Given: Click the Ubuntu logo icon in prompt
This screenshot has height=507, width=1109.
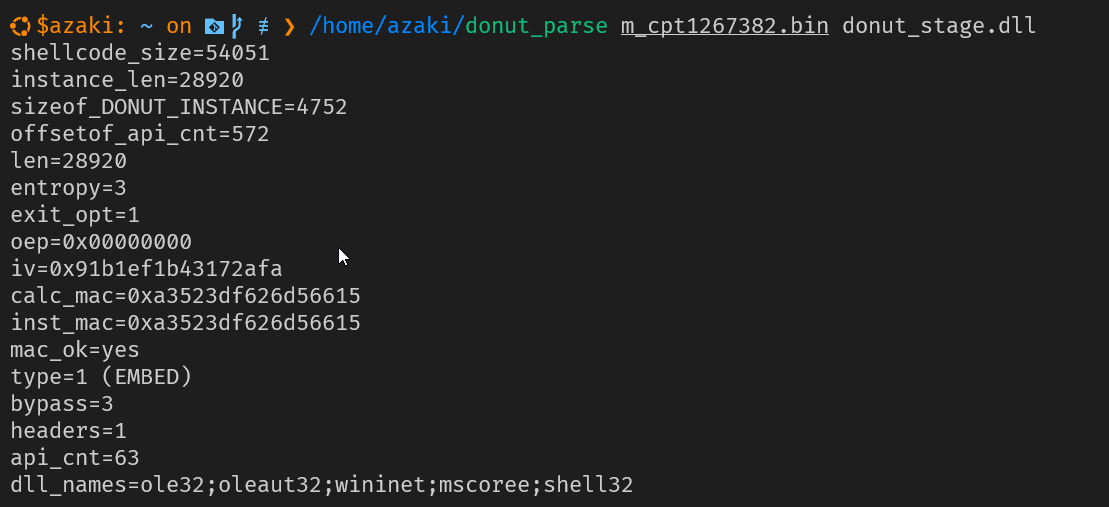Looking at the screenshot, I should (x=21, y=27).
